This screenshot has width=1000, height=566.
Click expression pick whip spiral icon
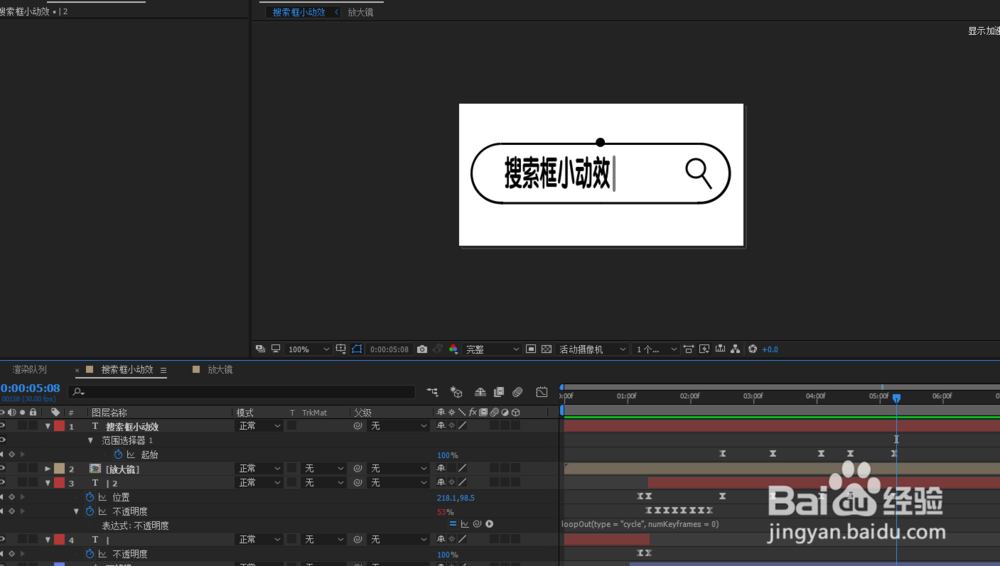coord(477,524)
